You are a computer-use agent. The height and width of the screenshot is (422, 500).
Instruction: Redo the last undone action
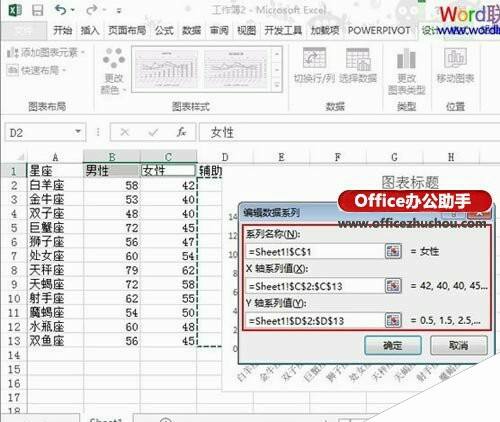tap(91, 10)
